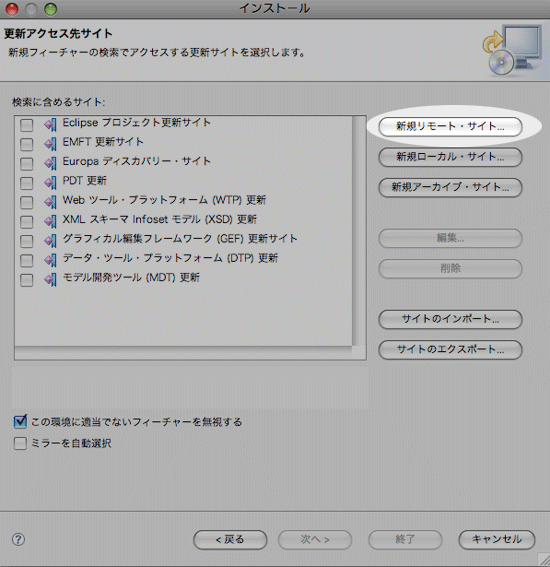550x567 pixels.
Task: Select the EMFT 更新サイト row text
Action: click(103, 142)
